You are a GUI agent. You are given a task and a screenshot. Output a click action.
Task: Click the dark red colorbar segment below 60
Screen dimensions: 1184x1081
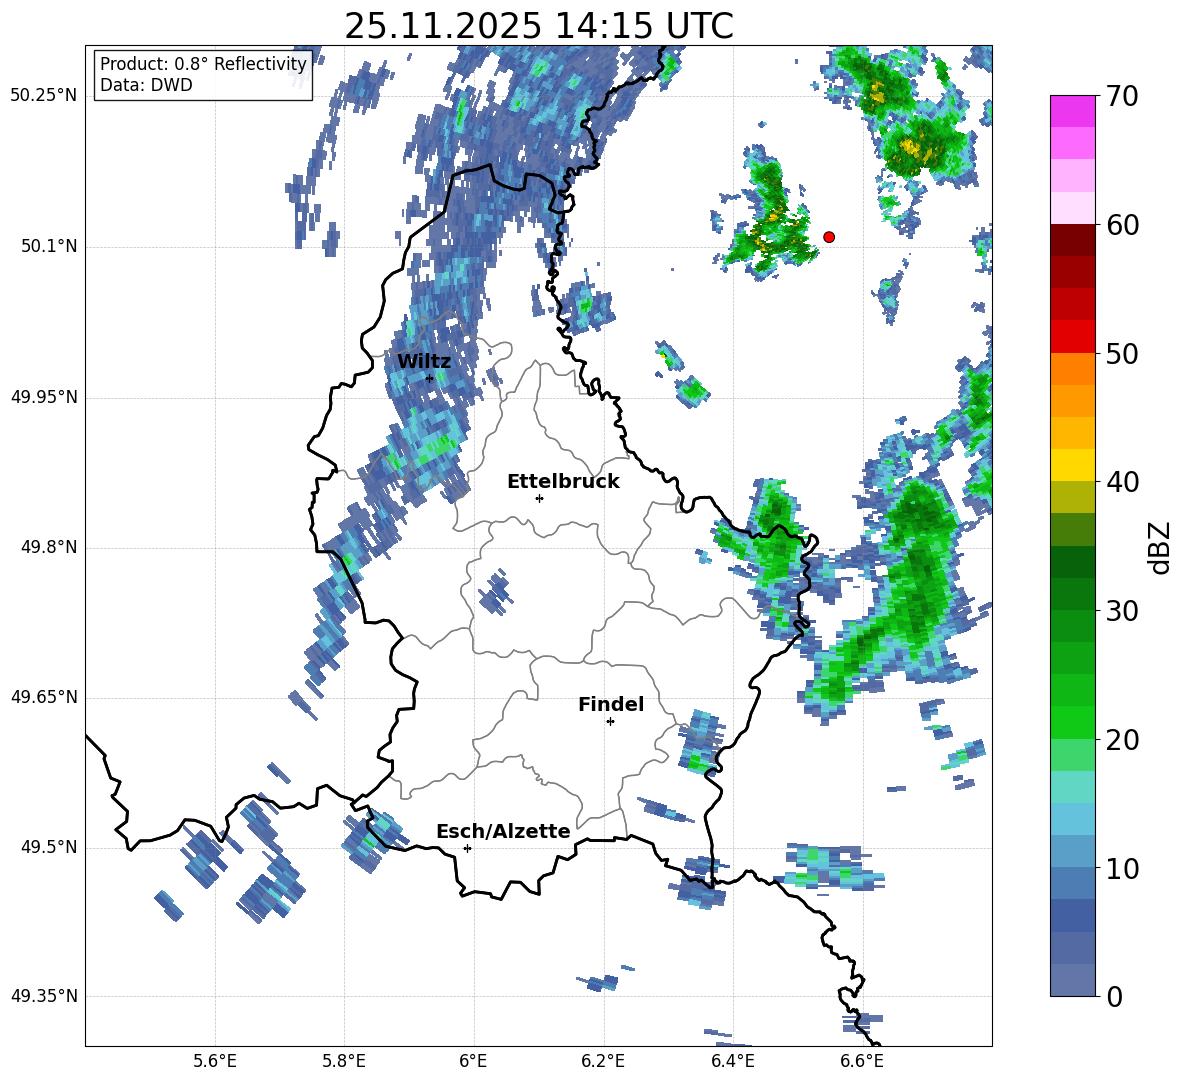point(1072,240)
